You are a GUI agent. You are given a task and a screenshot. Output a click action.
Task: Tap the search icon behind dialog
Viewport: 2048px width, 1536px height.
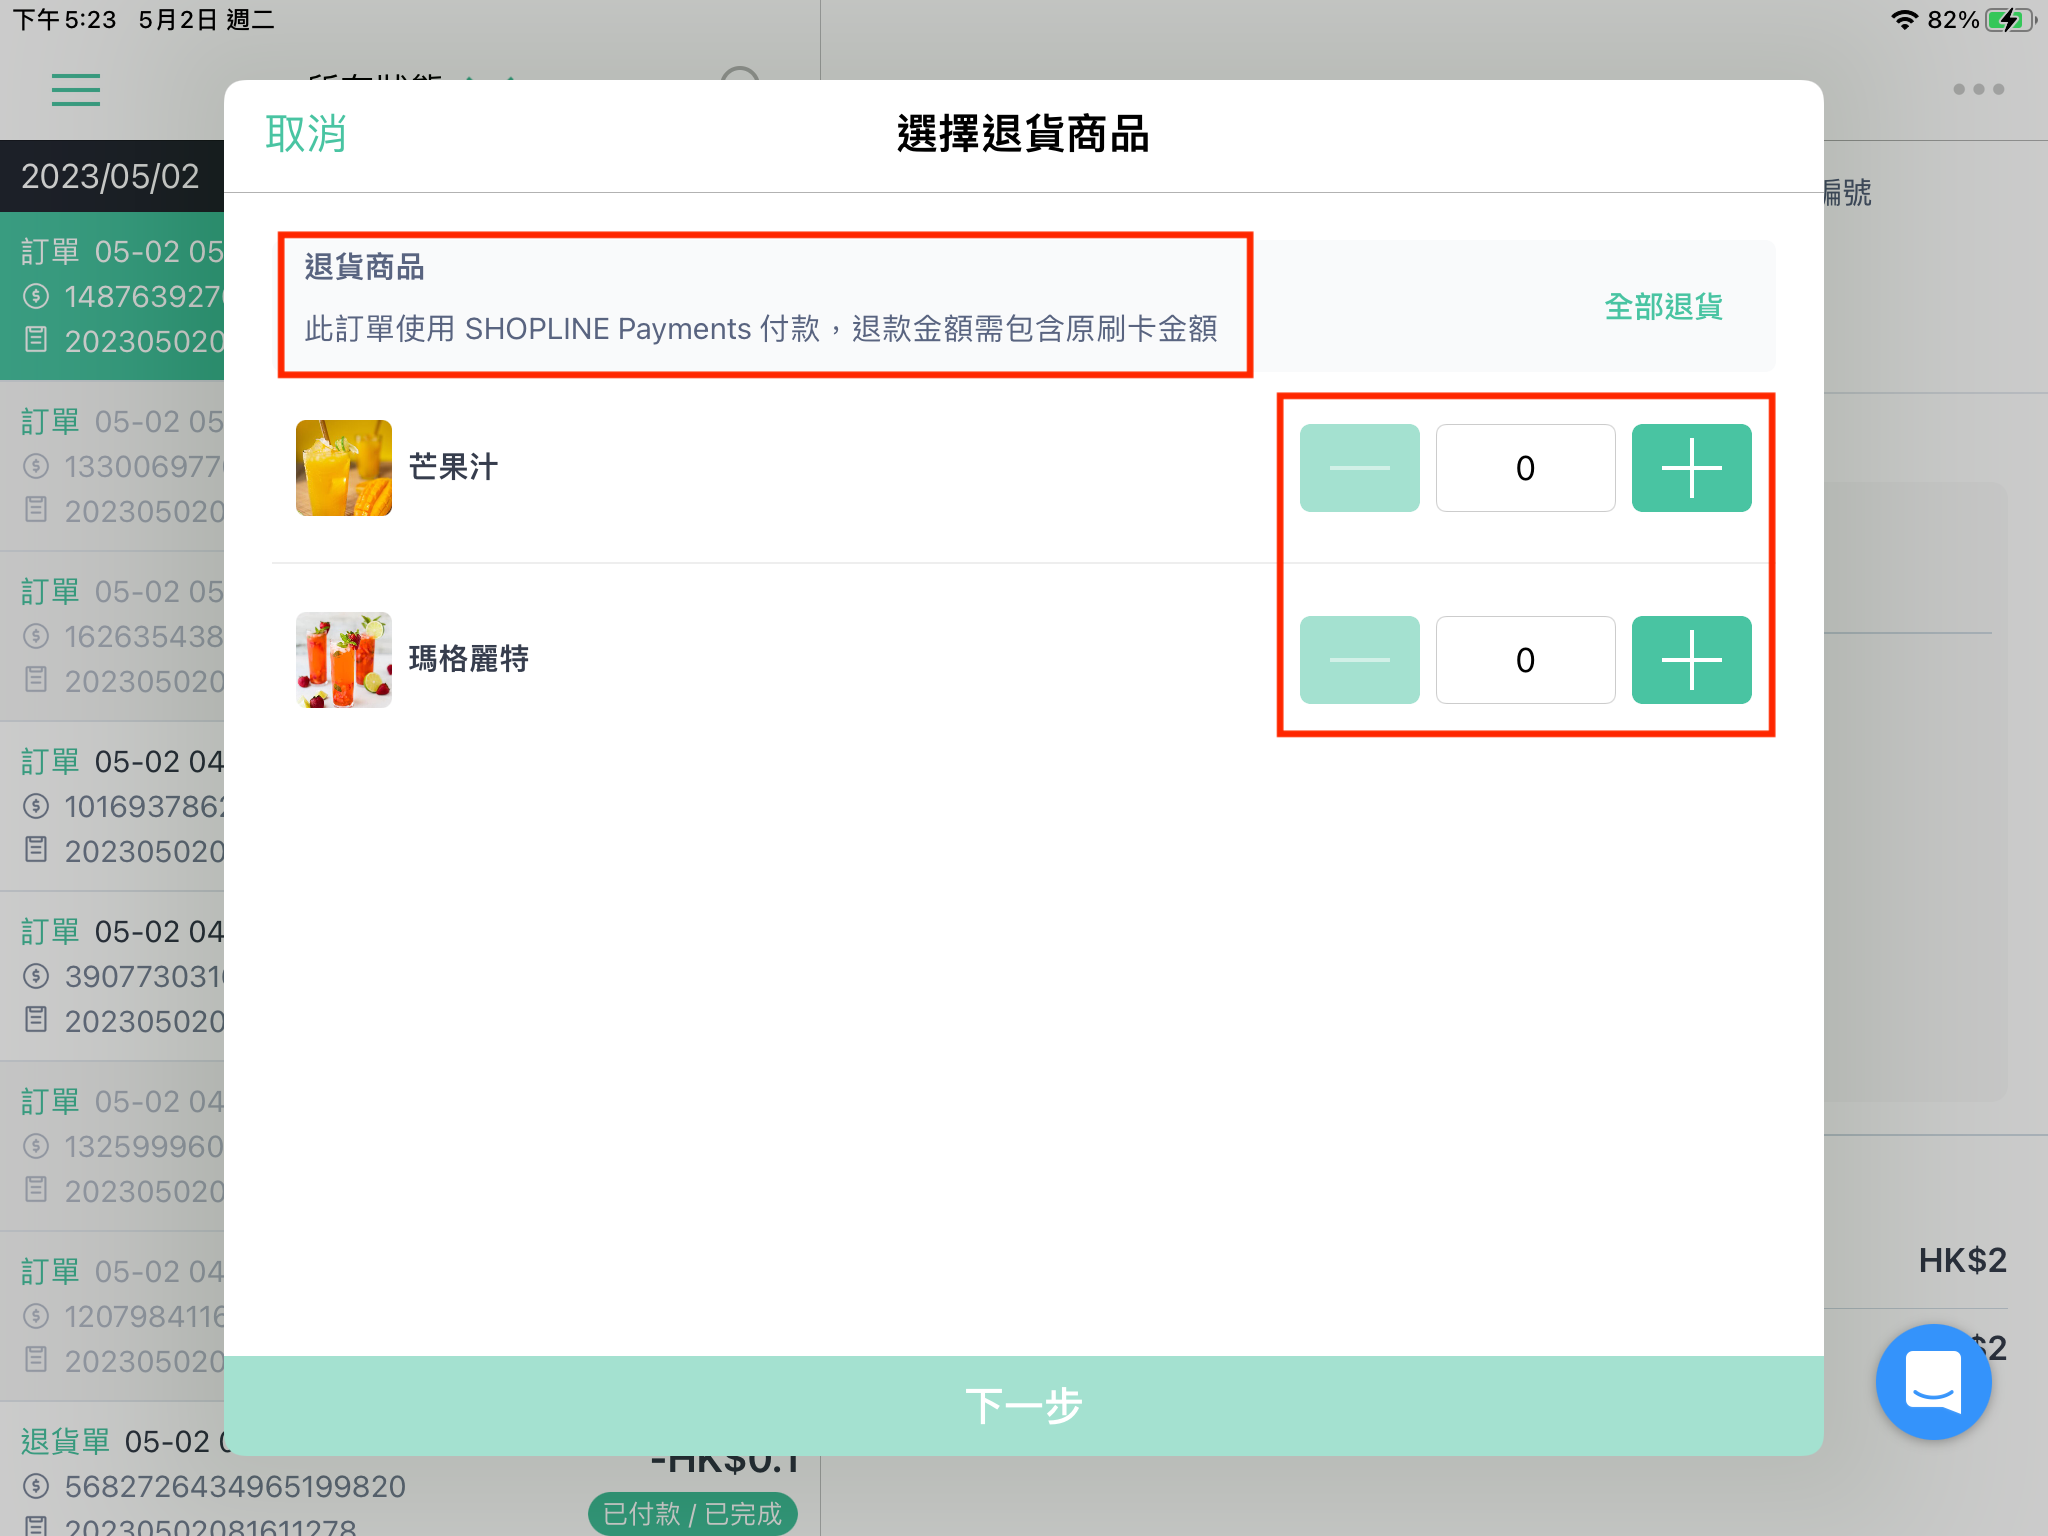click(x=740, y=74)
